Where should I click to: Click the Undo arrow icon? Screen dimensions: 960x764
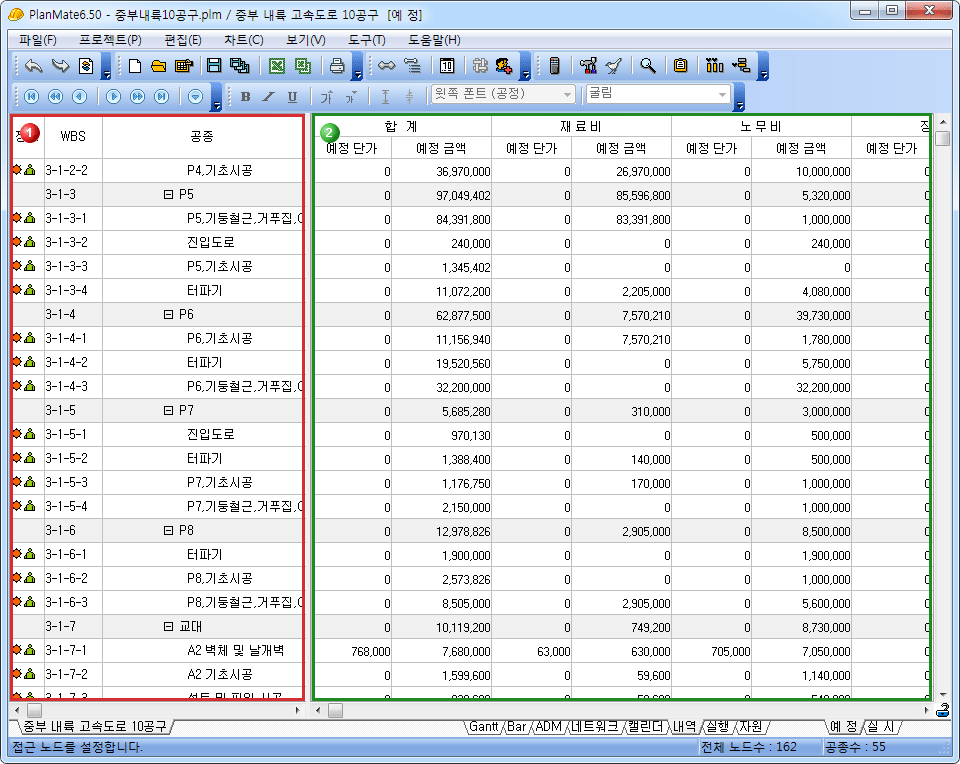click(x=34, y=66)
